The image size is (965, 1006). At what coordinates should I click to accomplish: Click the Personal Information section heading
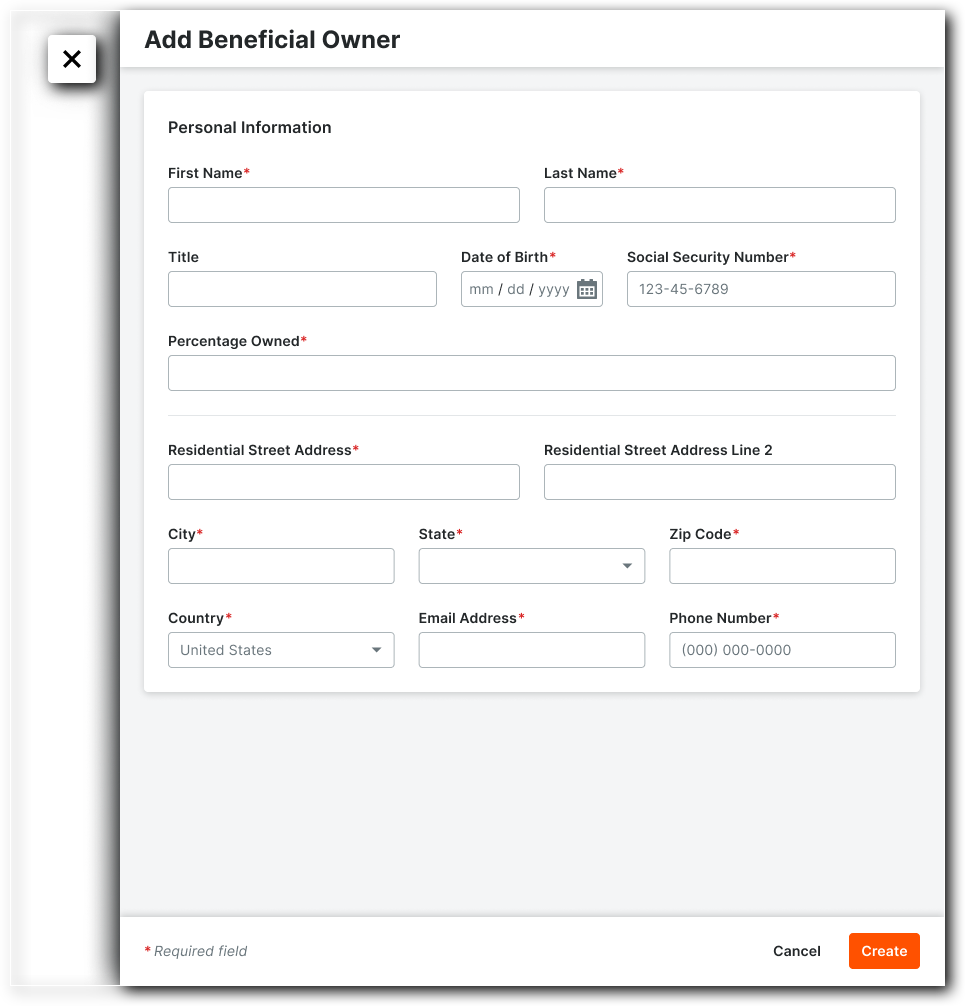click(249, 127)
